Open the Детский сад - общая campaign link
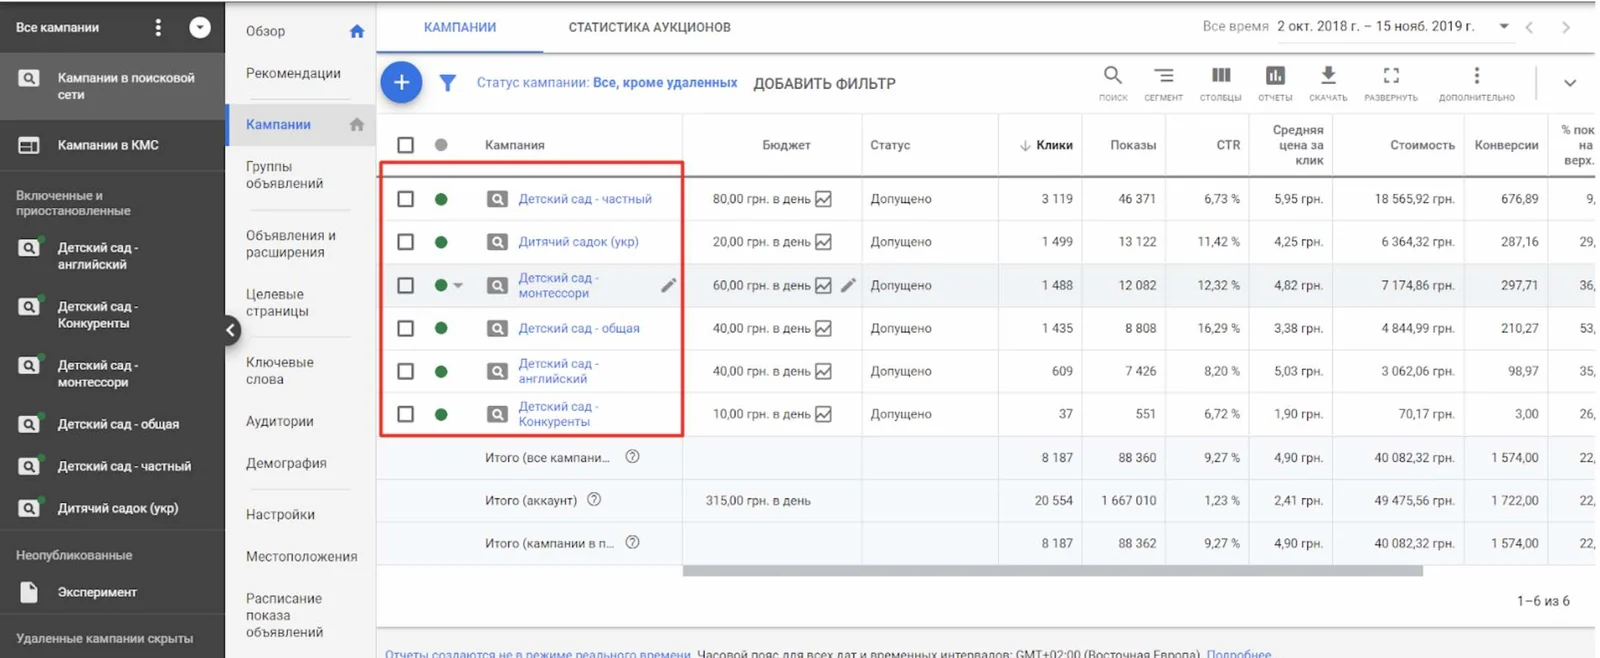 click(x=579, y=328)
